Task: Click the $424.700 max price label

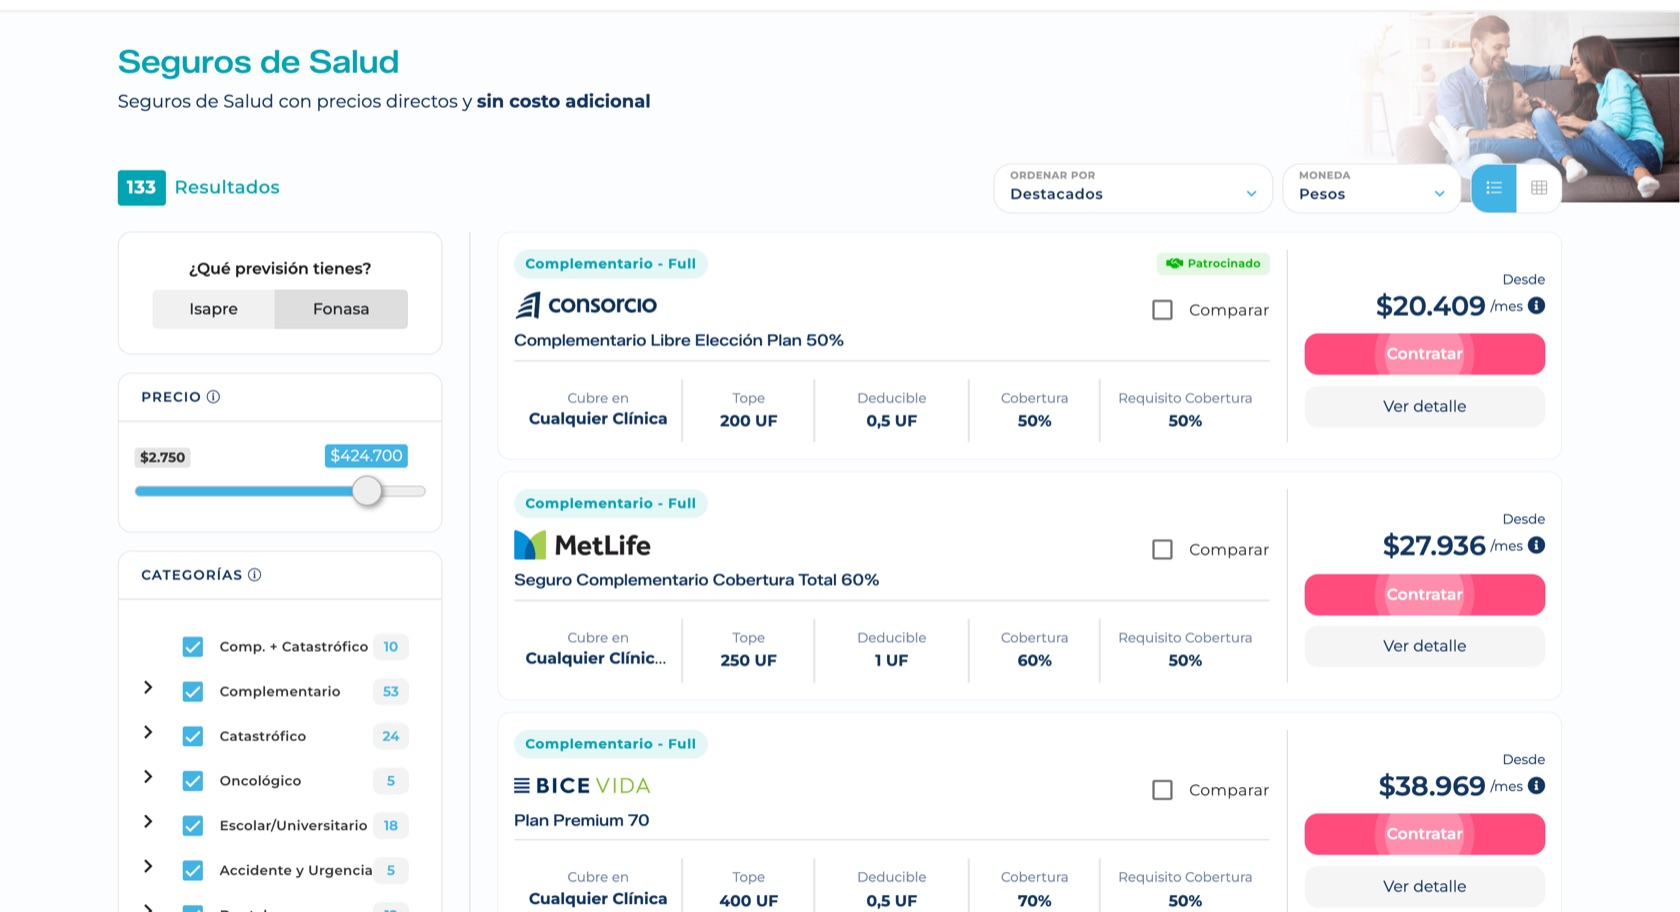Action: pos(366,456)
